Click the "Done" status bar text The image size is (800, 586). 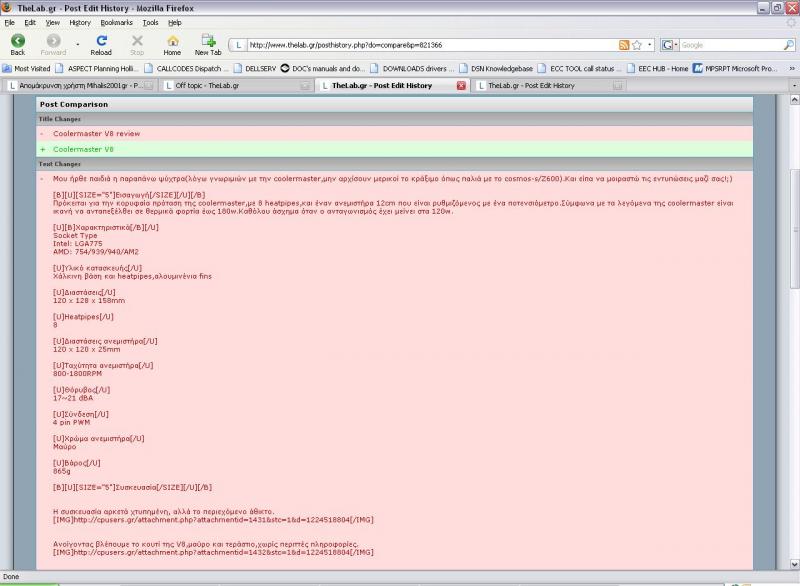click(11, 576)
